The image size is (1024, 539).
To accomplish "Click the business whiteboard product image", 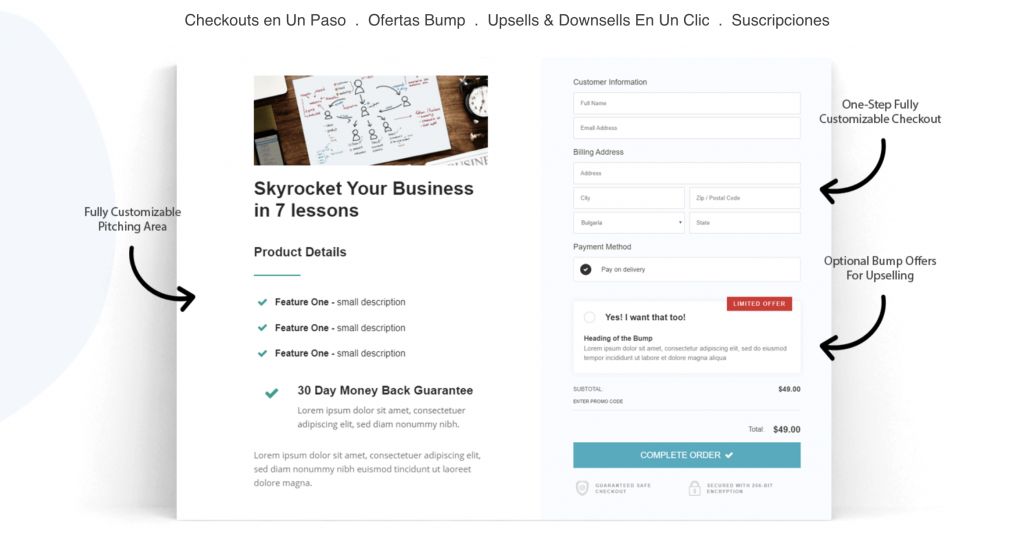I will point(370,120).
